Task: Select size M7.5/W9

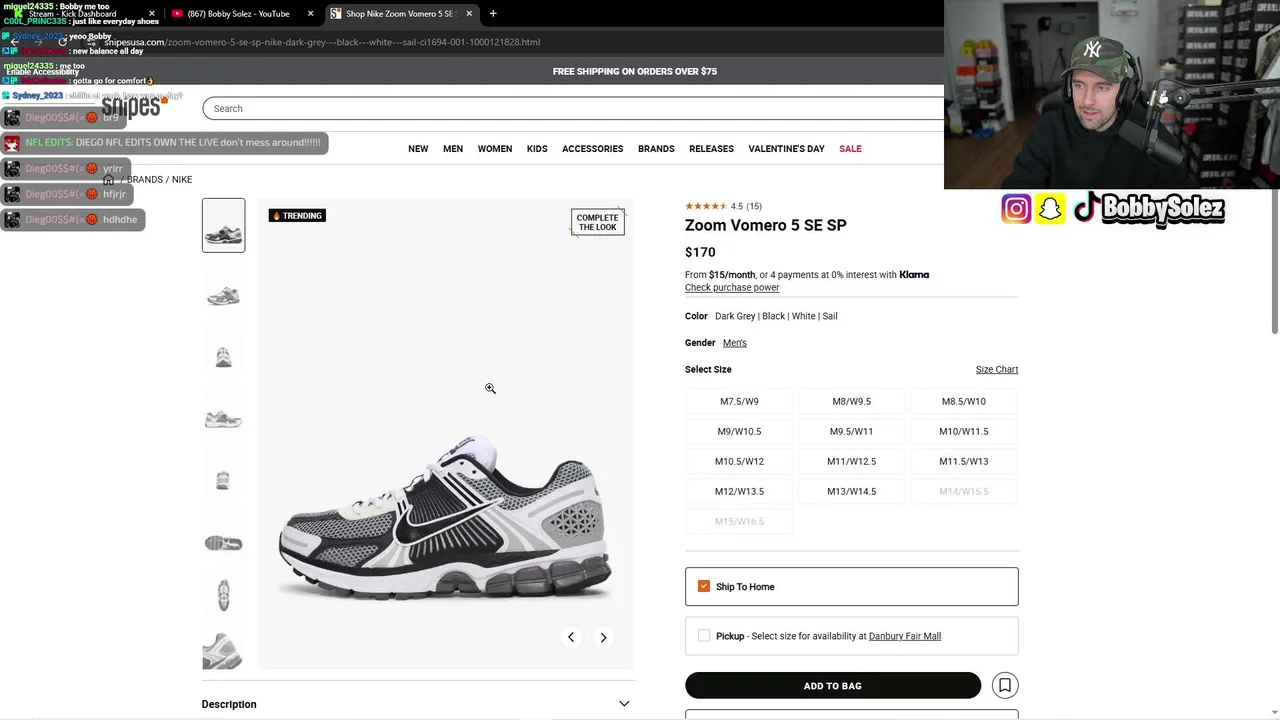Action: (x=739, y=401)
